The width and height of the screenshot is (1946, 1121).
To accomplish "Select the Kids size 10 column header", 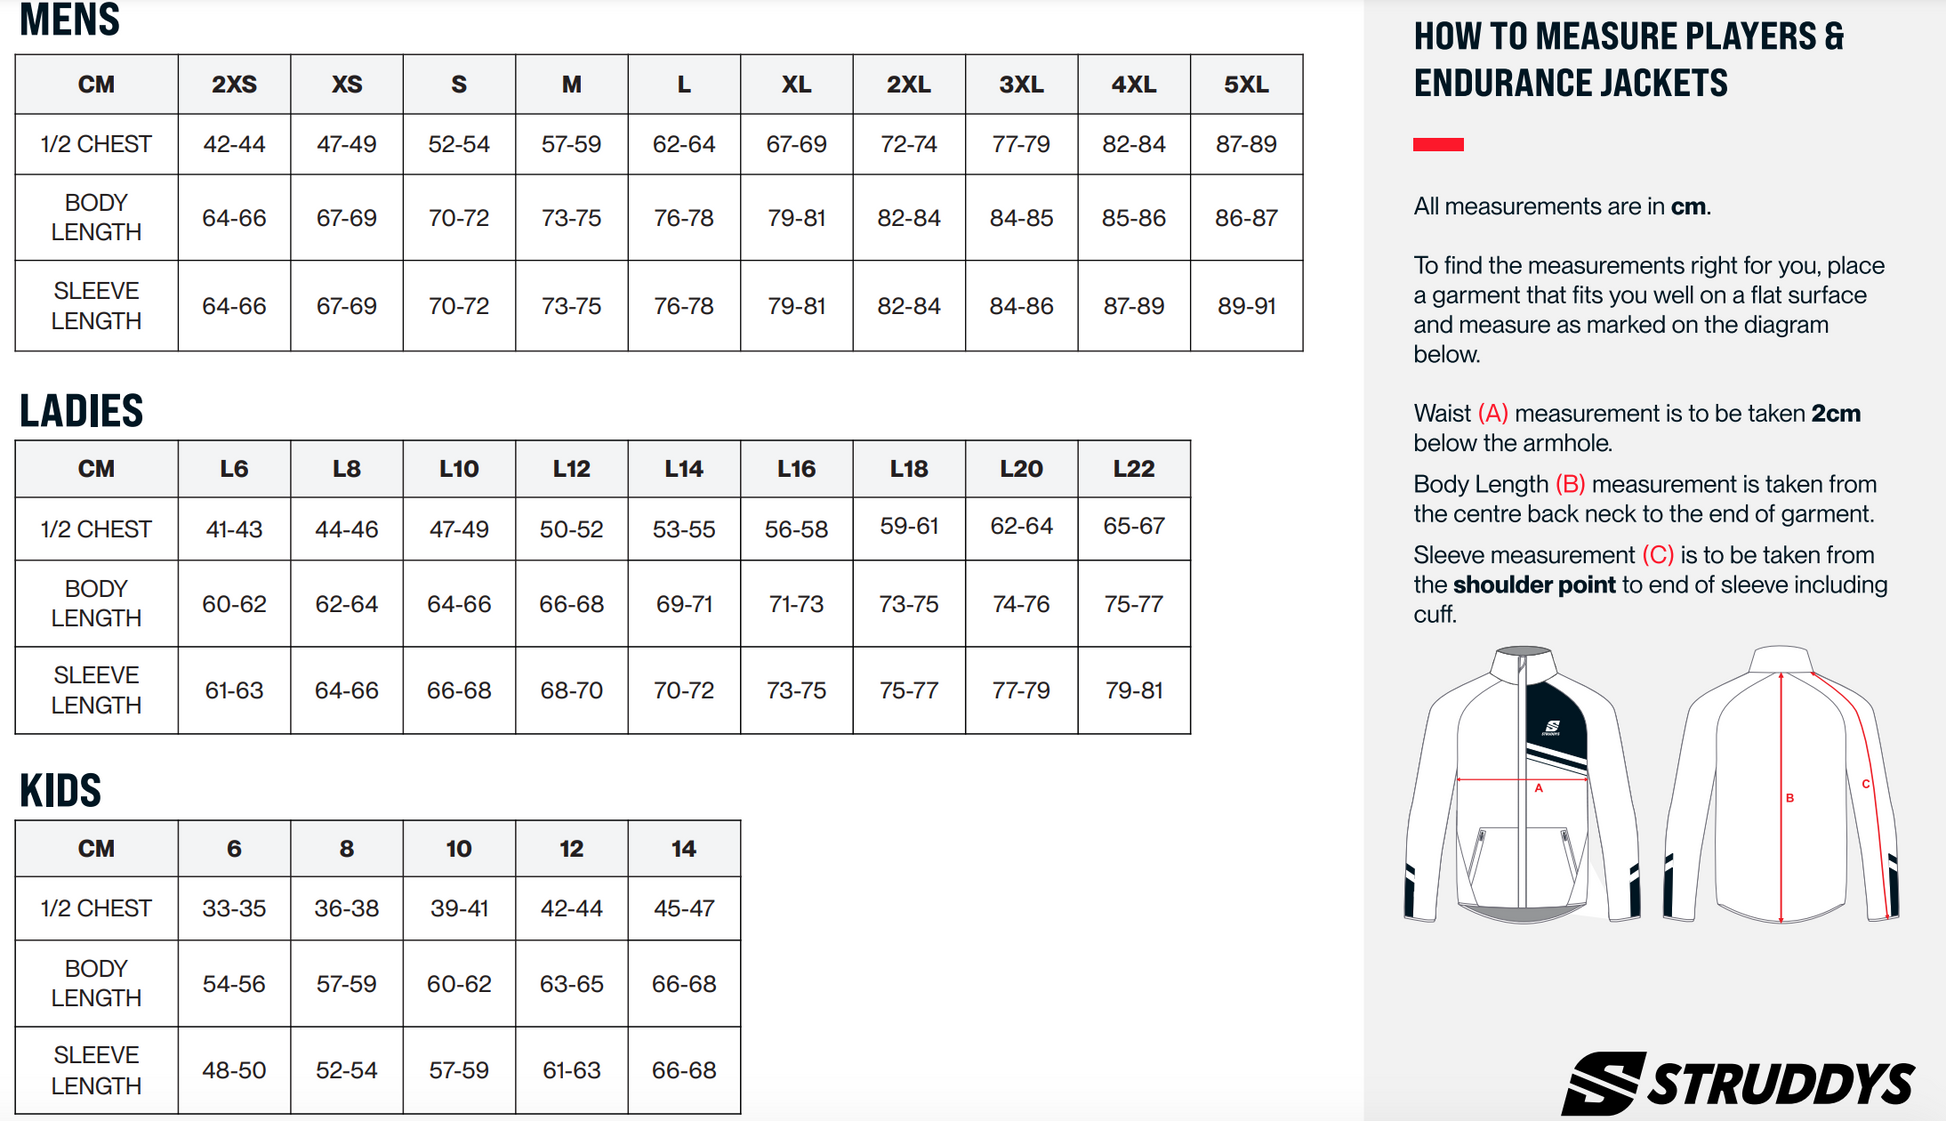I will (x=459, y=849).
